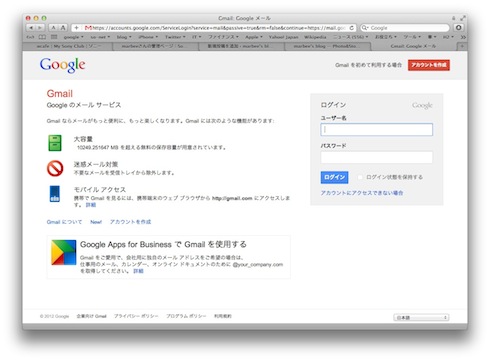Open the Gmail について link

coord(64,222)
